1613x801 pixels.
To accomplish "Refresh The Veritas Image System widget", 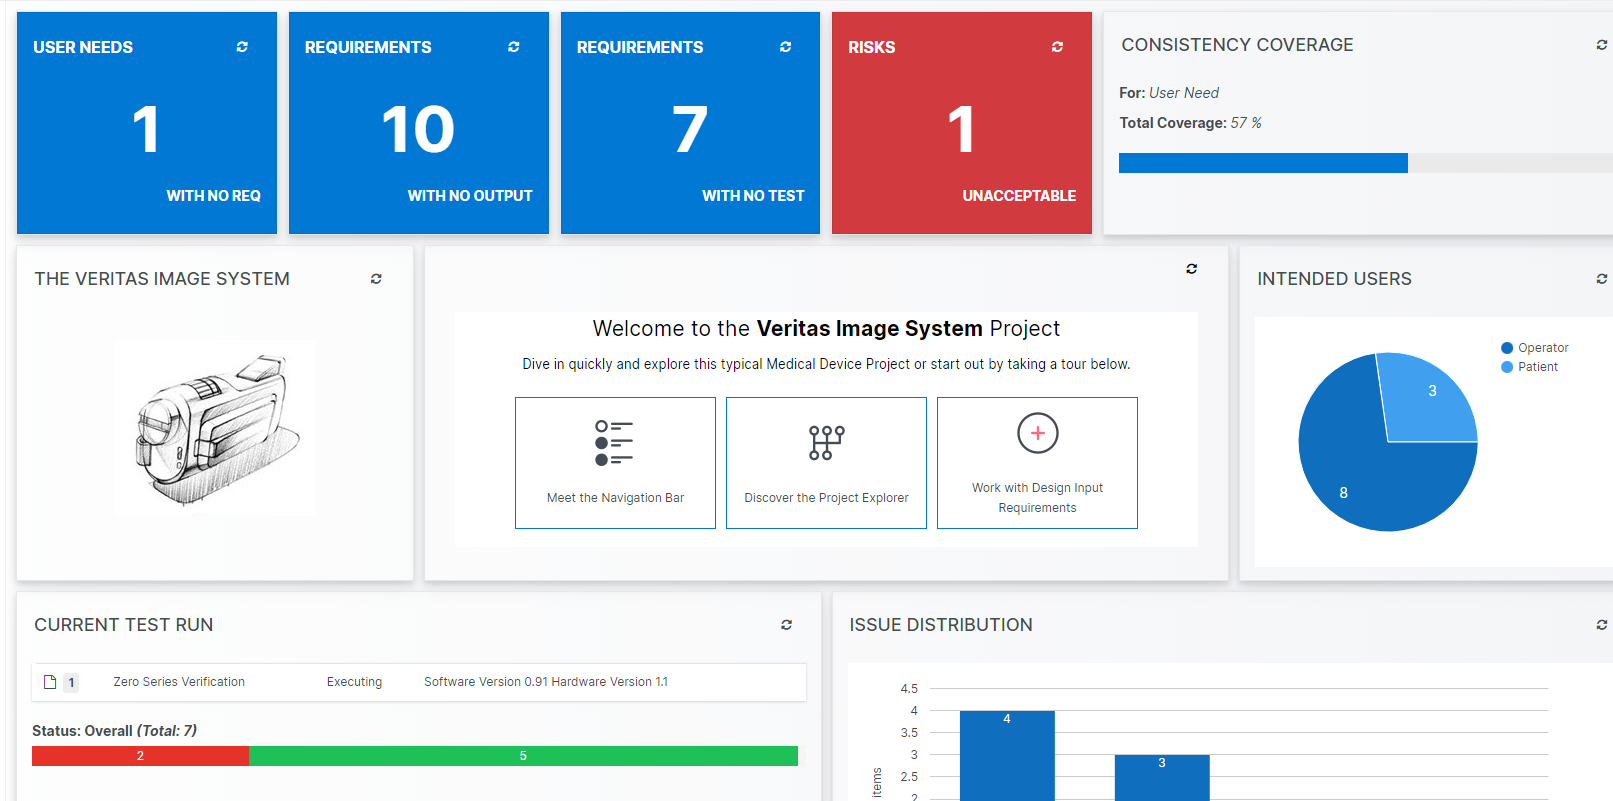I will pyautogui.click(x=376, y=279).
